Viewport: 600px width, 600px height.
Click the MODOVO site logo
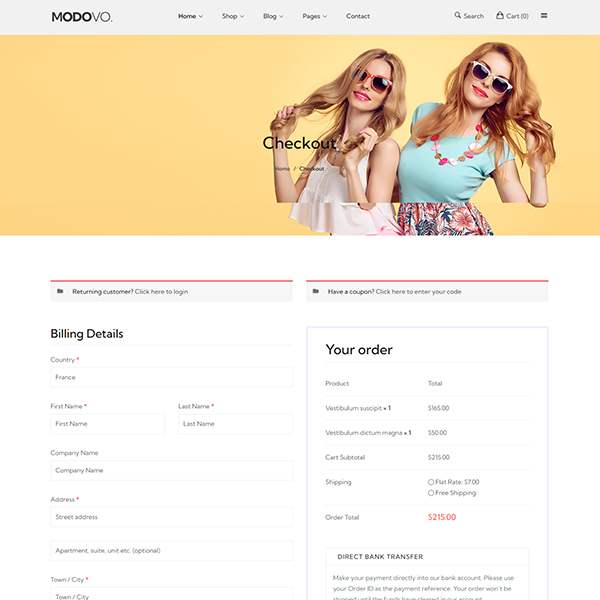[x=82, y=17]
